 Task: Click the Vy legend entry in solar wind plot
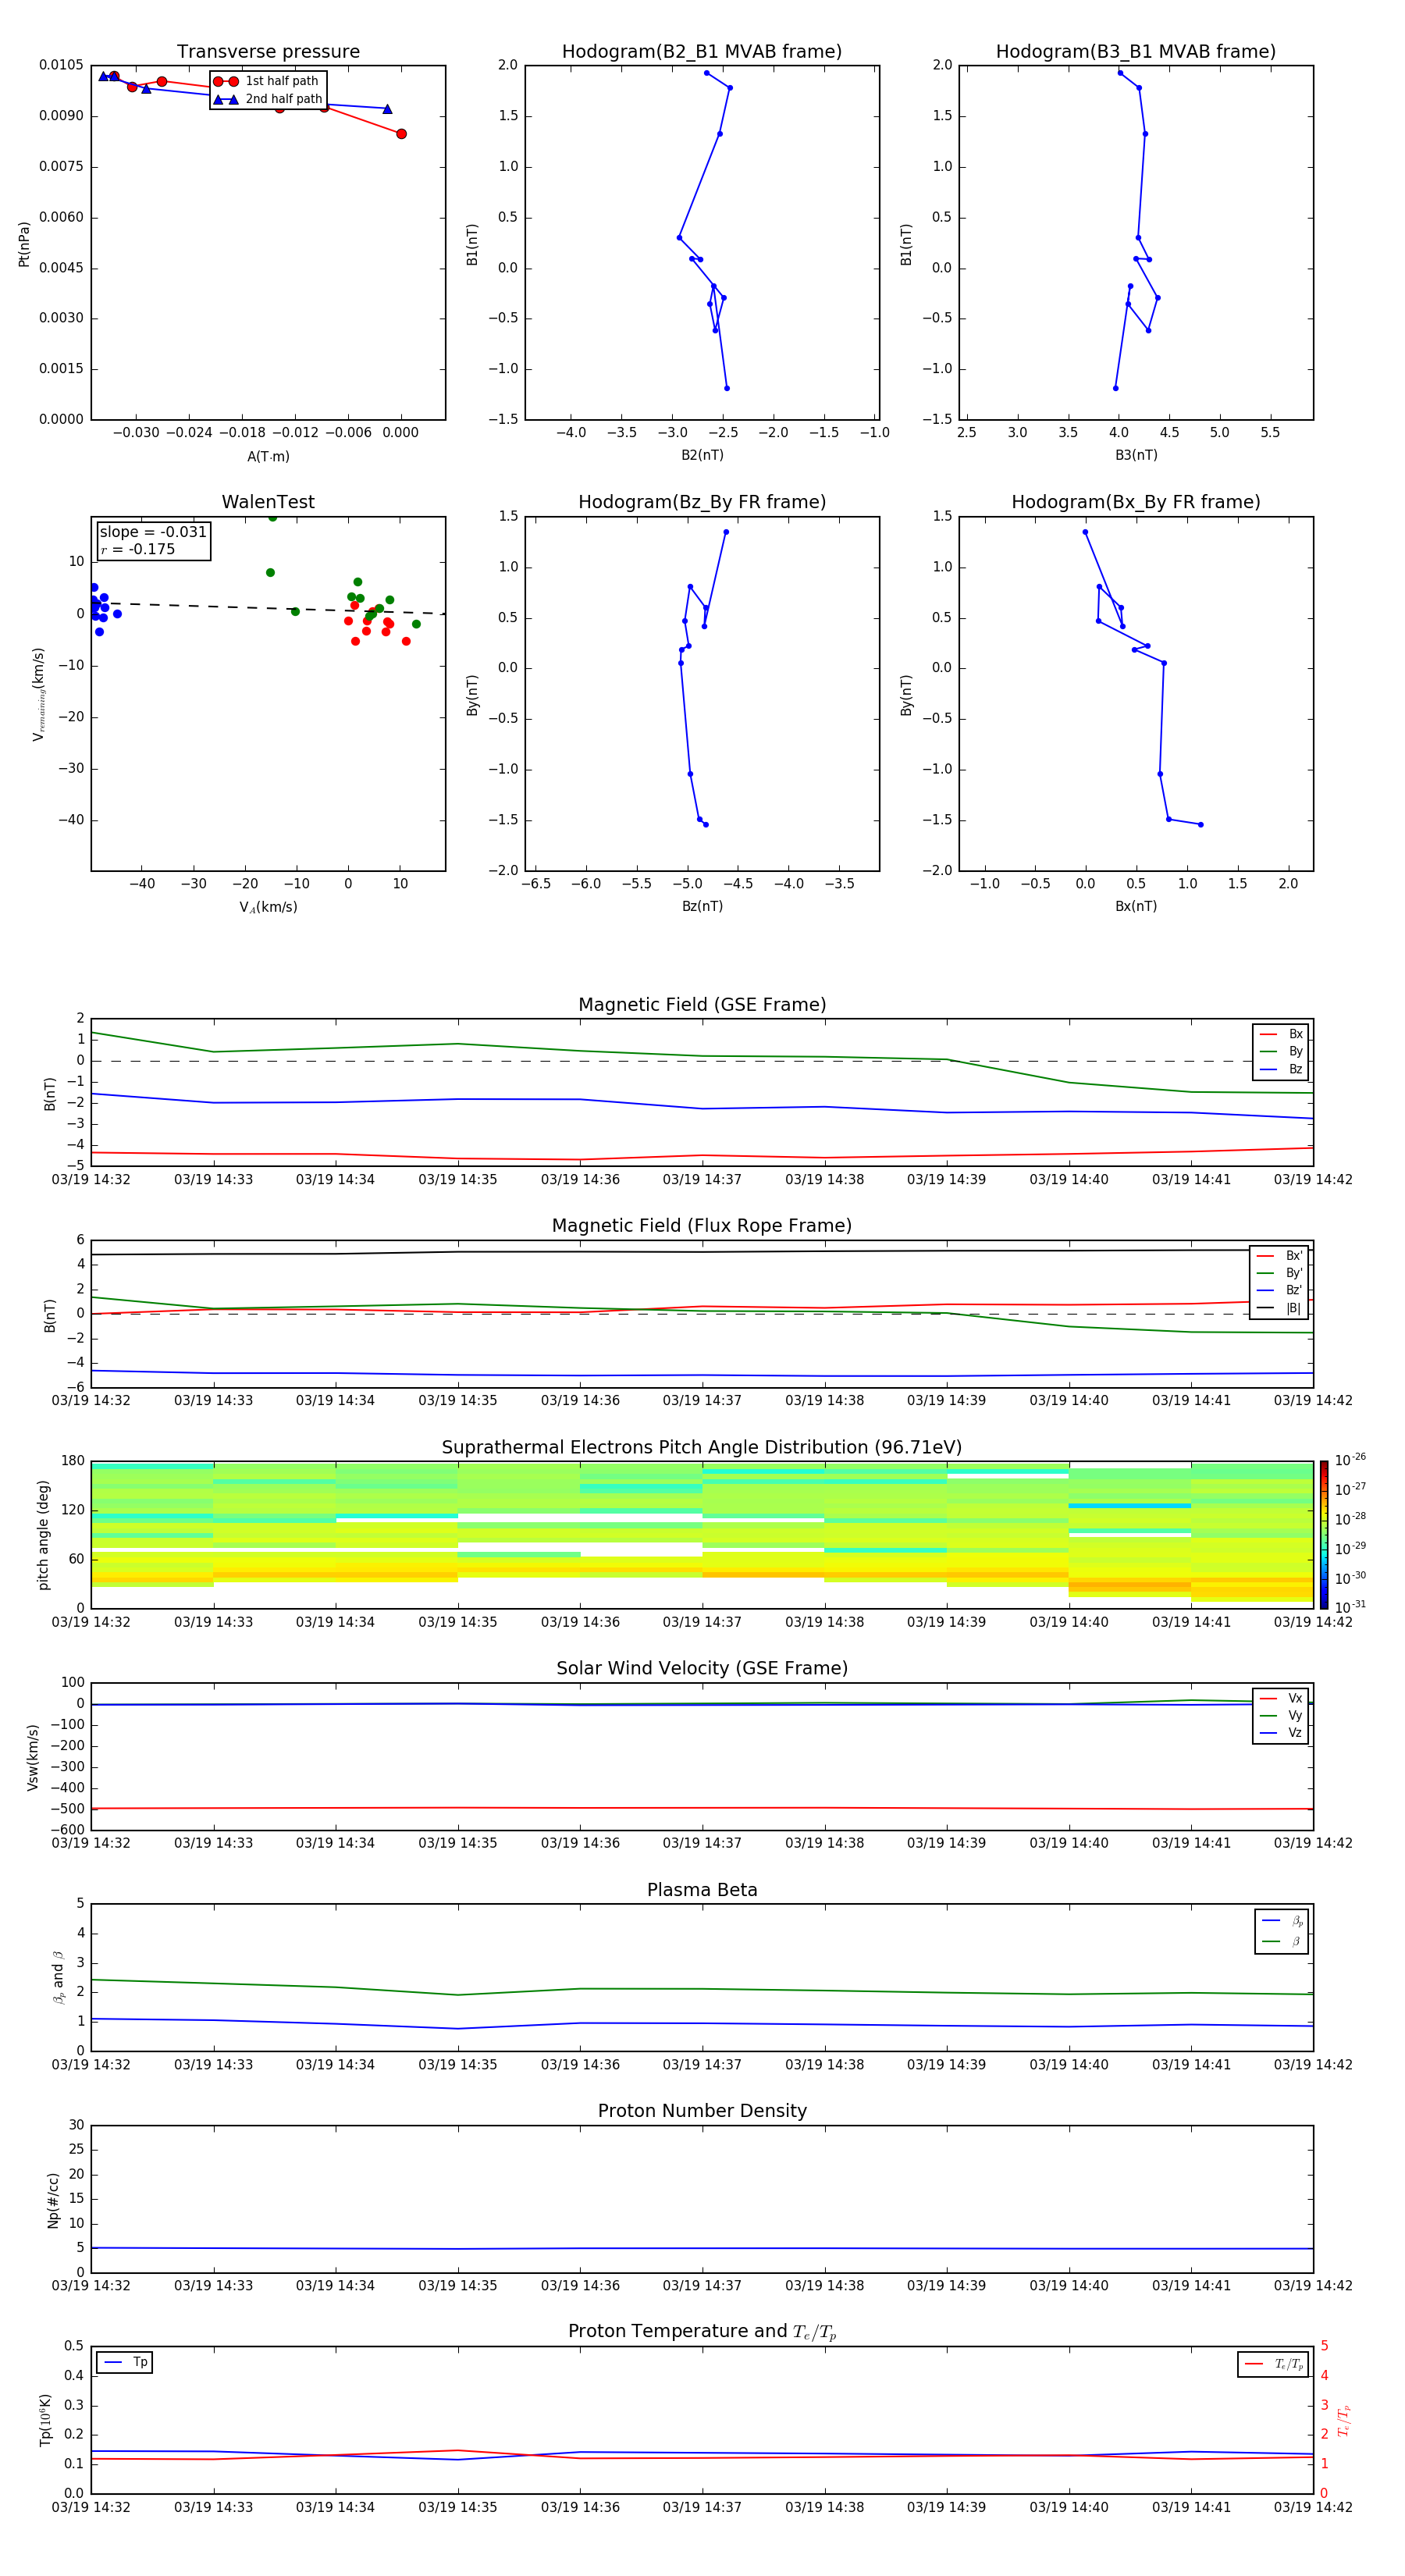pos(1281,1715)
